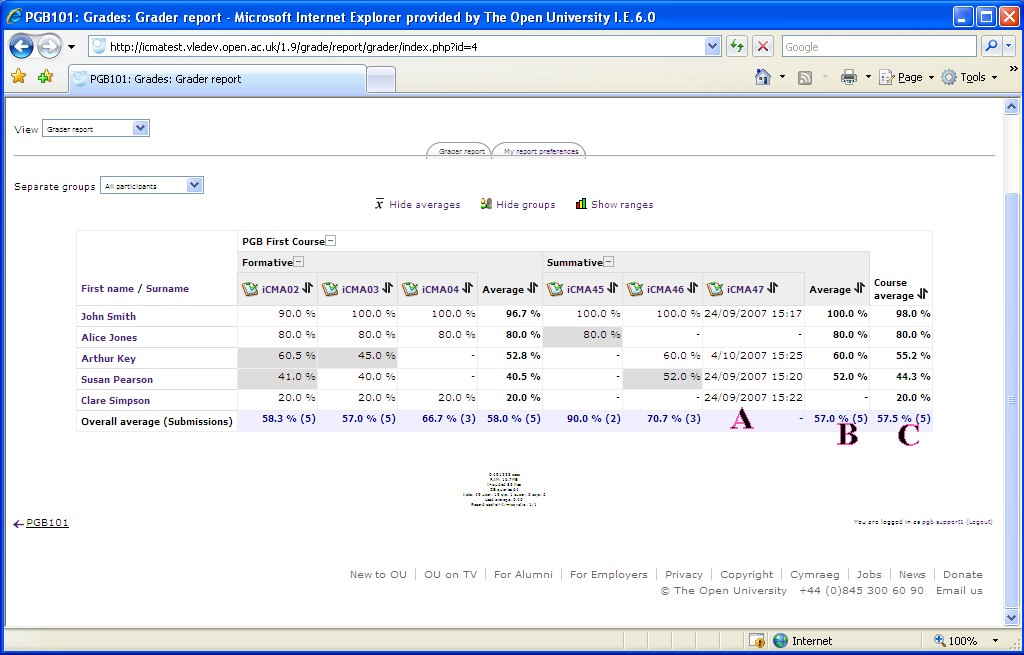
Task: Click the Google search box
Action: point(879,46)
